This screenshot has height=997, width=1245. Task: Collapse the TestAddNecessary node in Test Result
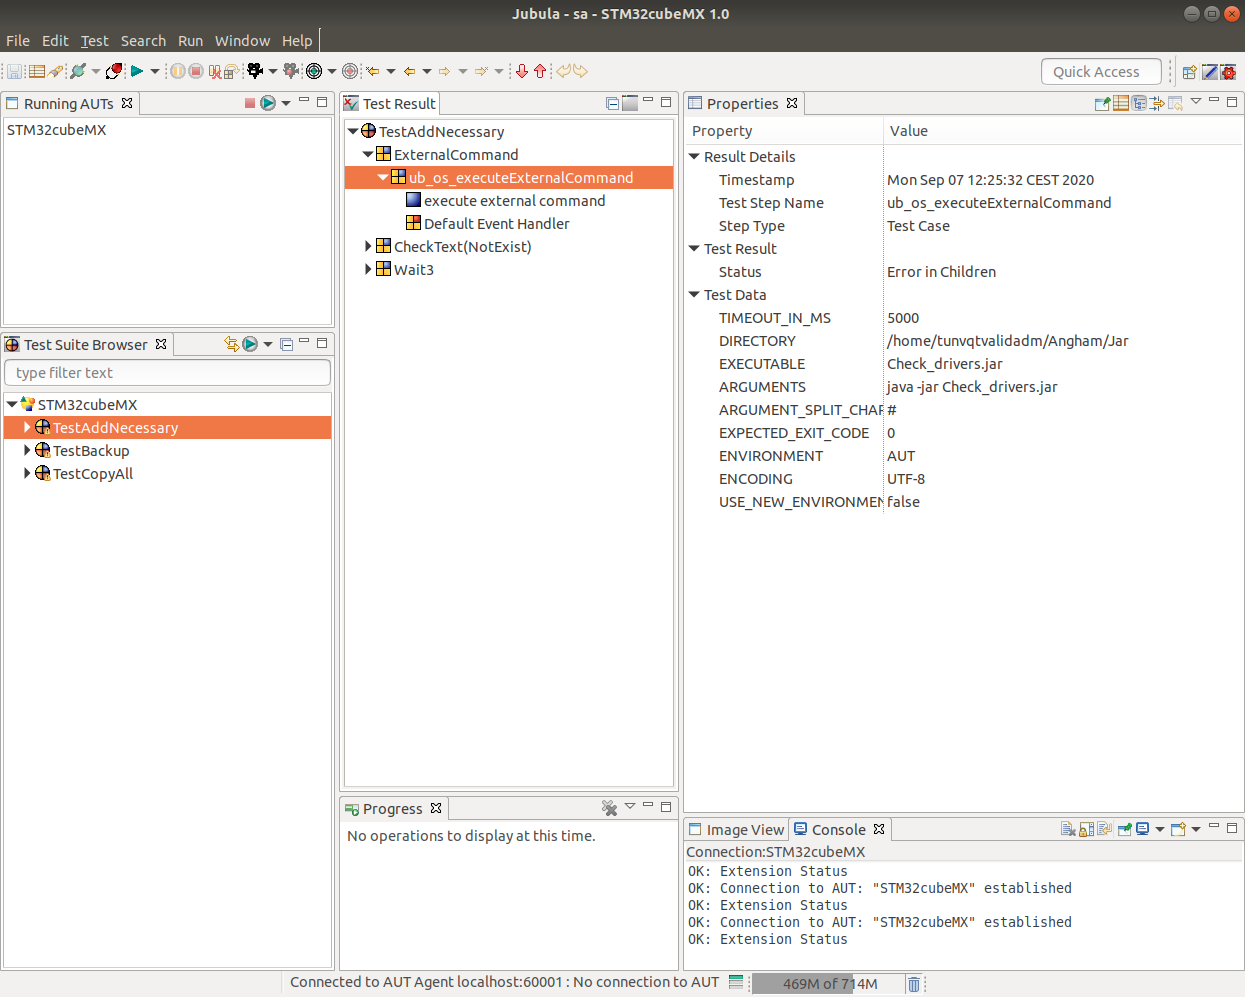[353, 131]
